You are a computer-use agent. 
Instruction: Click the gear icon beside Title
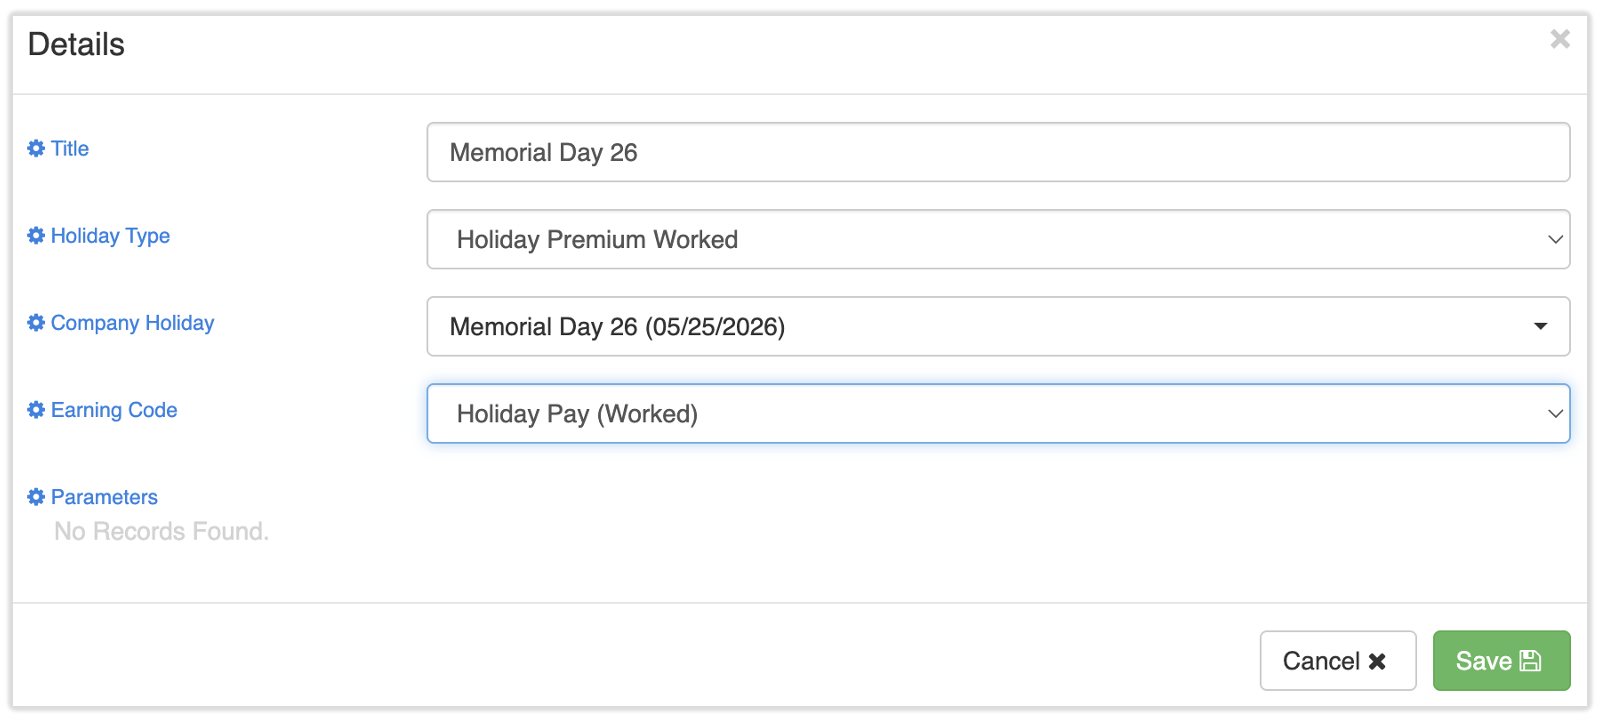pos(36,149)
